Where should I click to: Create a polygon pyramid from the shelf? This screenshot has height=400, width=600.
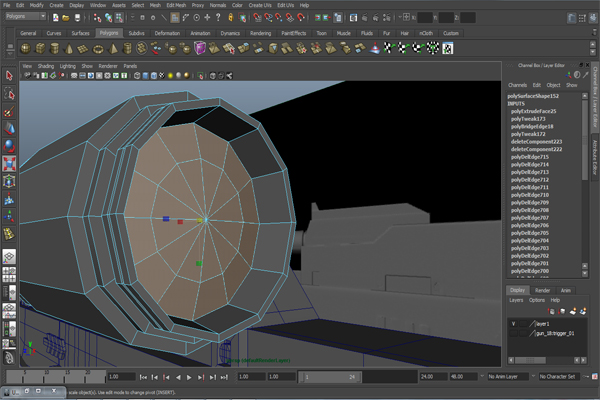[x=113, y=49]
